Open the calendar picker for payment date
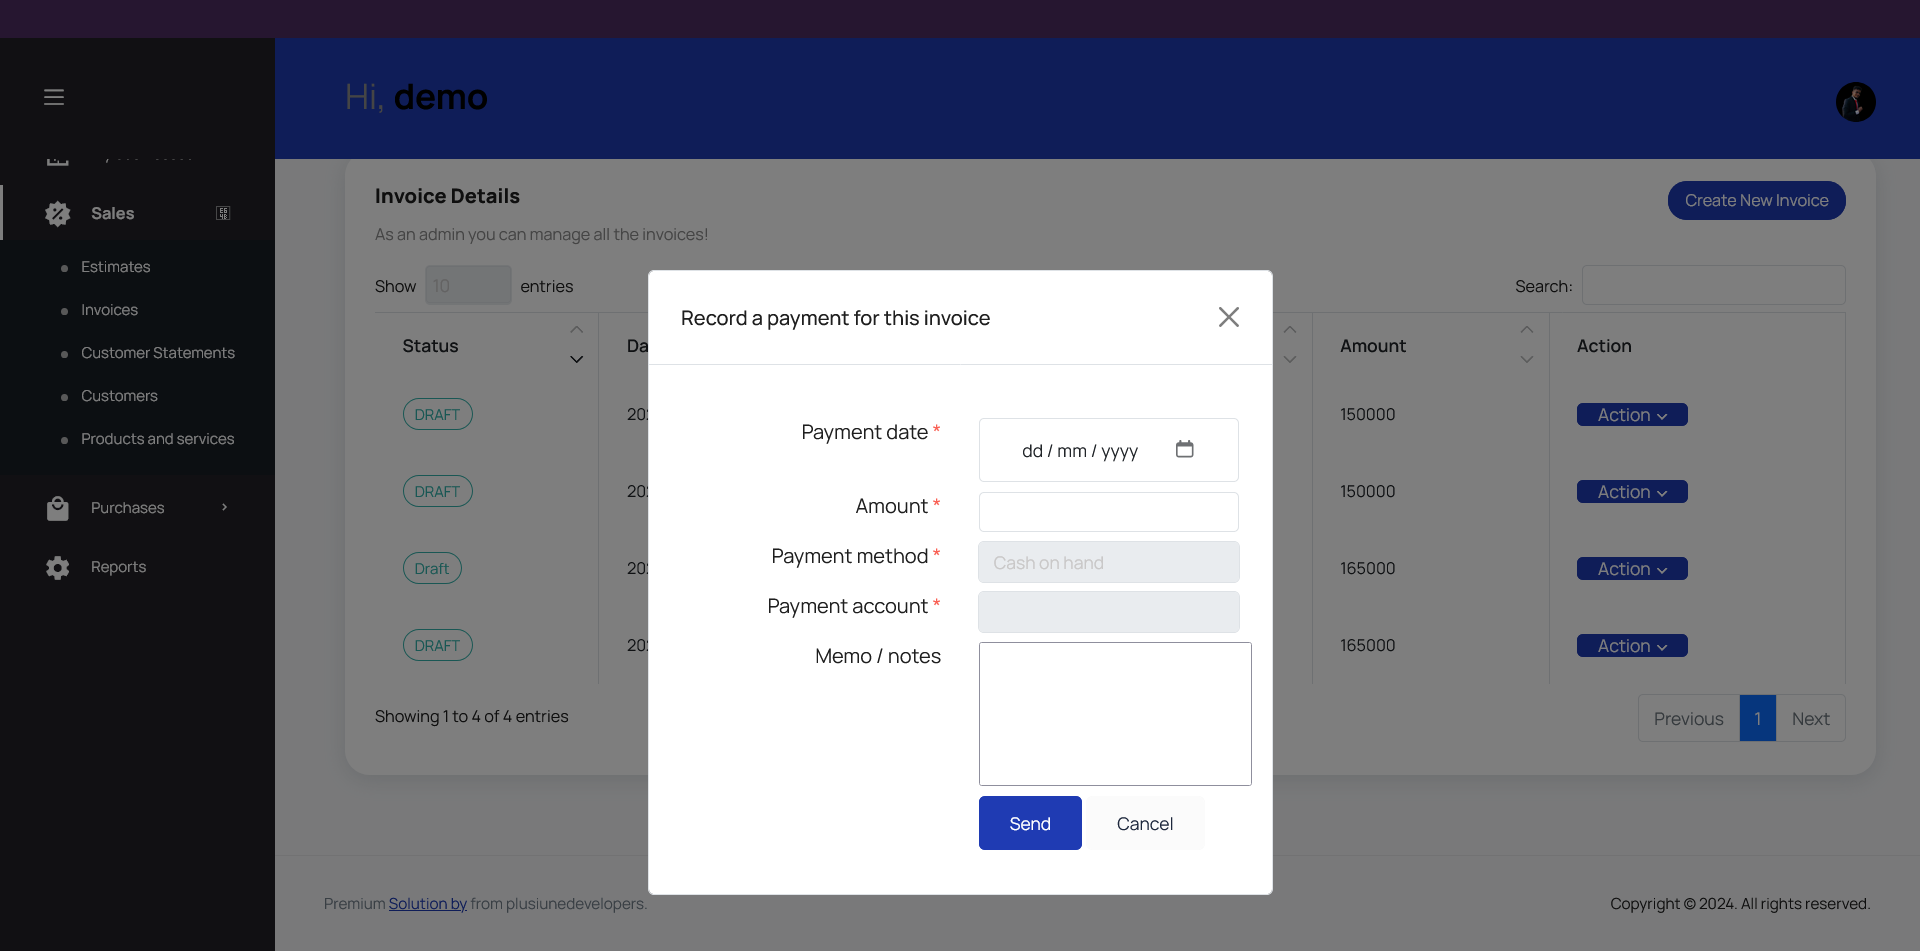 [1185, 450]
